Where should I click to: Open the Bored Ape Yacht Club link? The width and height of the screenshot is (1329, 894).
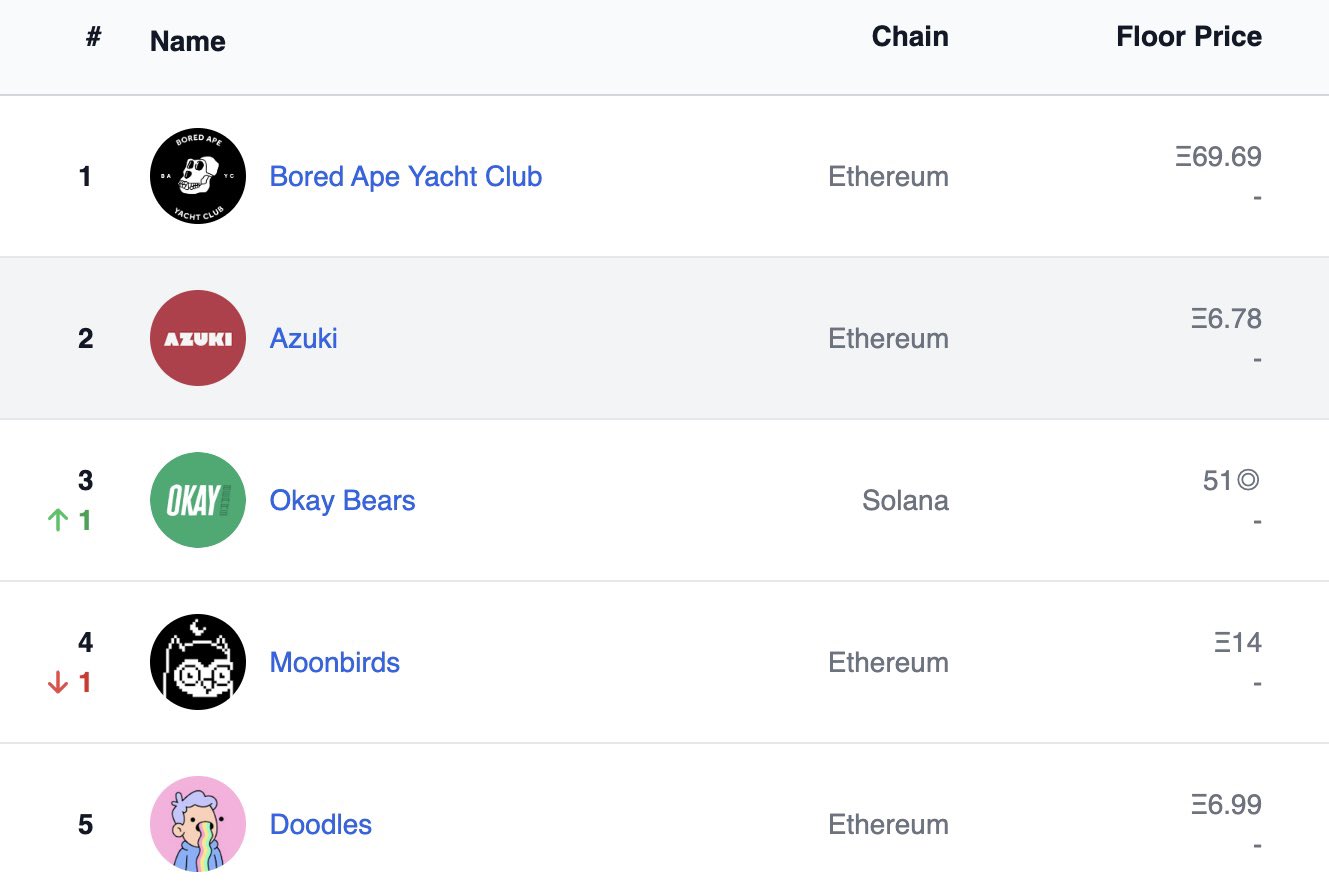click(406, 177)
